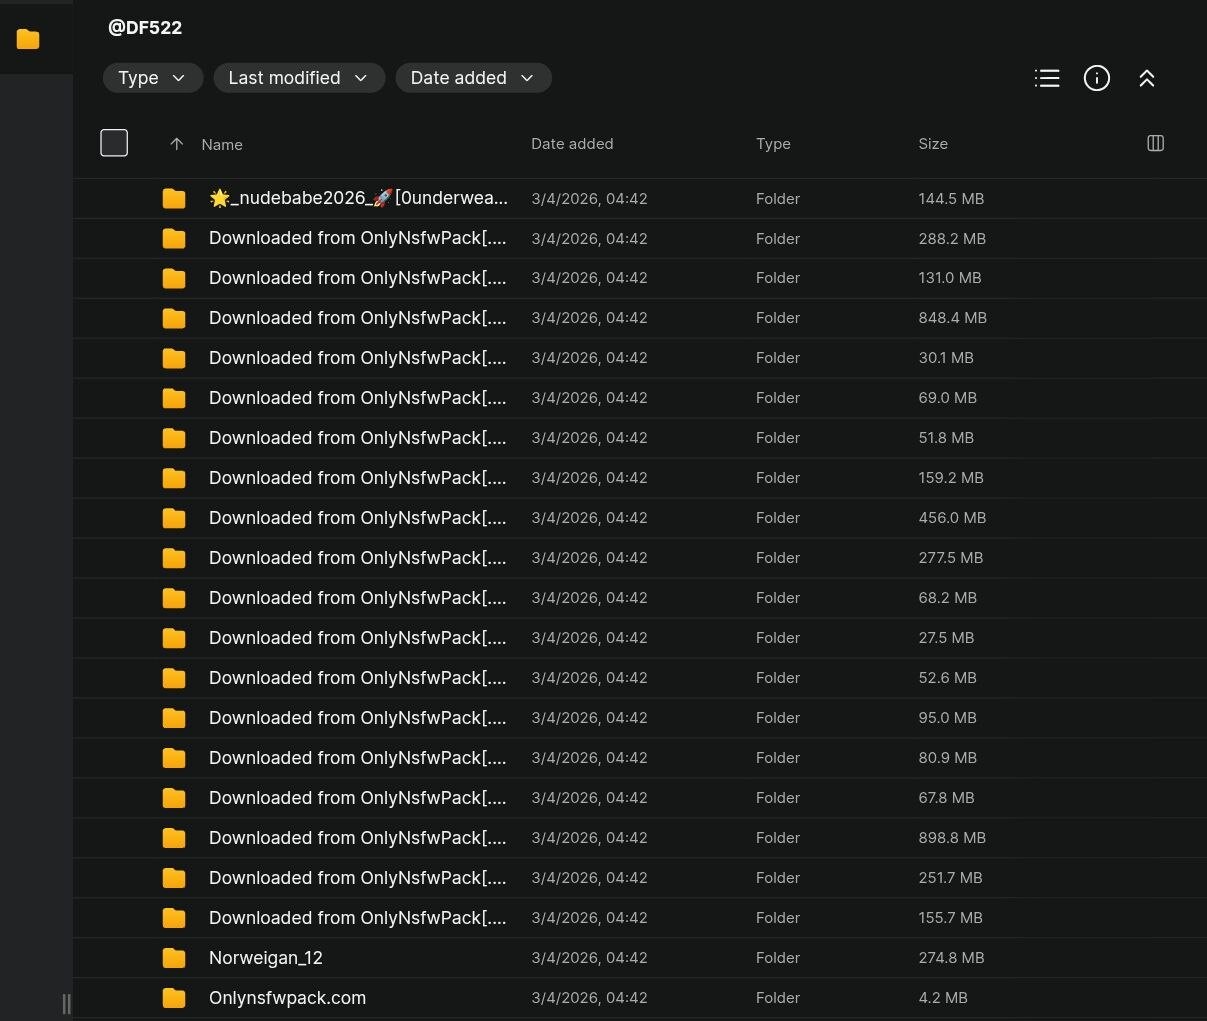Open the column settings icon
Viewport: 1207px width, 1021px height.
1155,143
